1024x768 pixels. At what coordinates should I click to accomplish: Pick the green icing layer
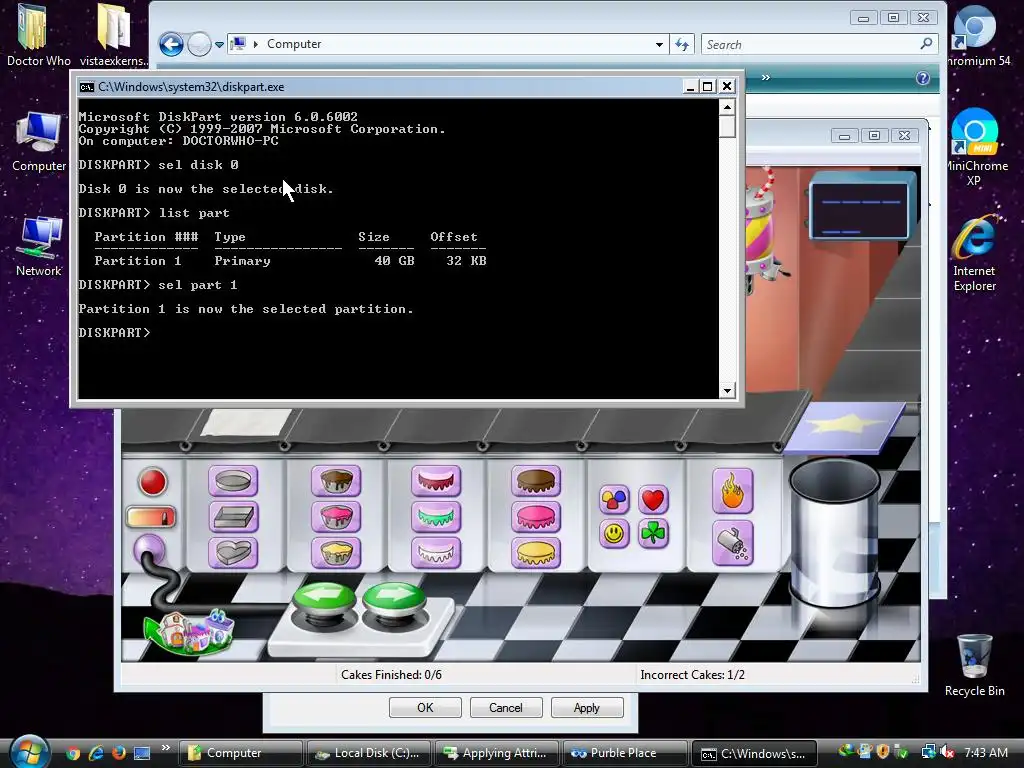click(436, 517)
